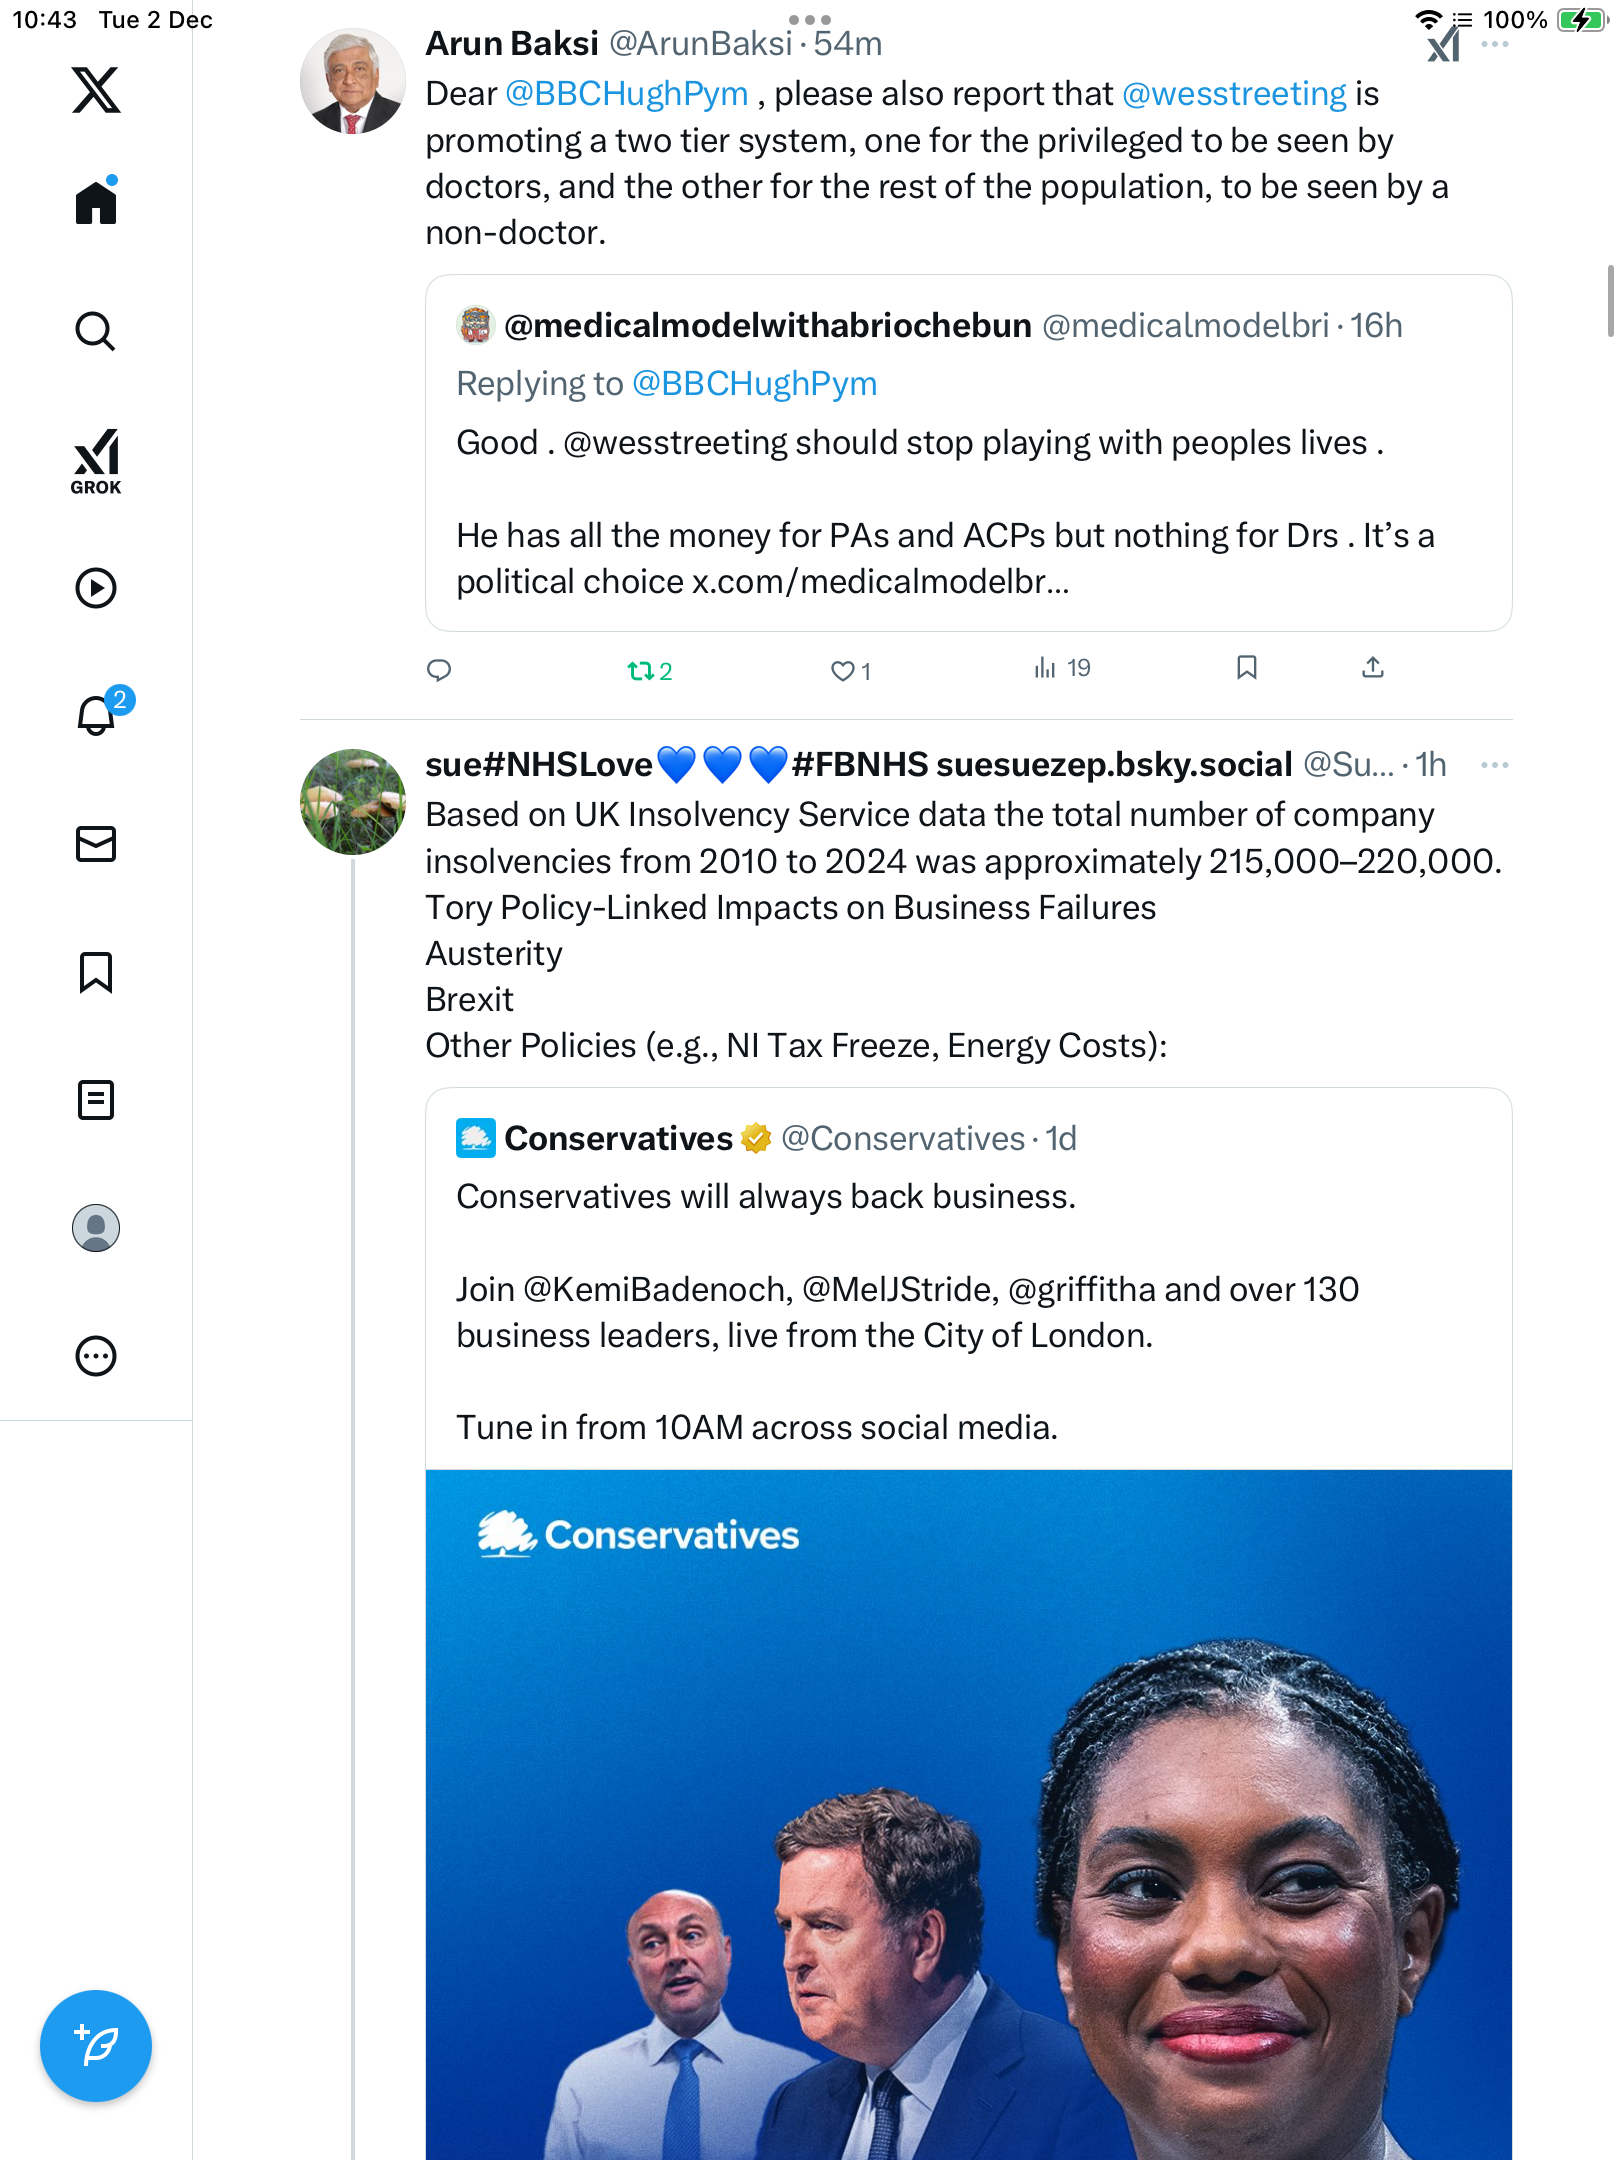Open the Search magnifier in sidebar
Image resolution: width=1620 pixels, height=2160 pixels.
(x=96, y=331)
